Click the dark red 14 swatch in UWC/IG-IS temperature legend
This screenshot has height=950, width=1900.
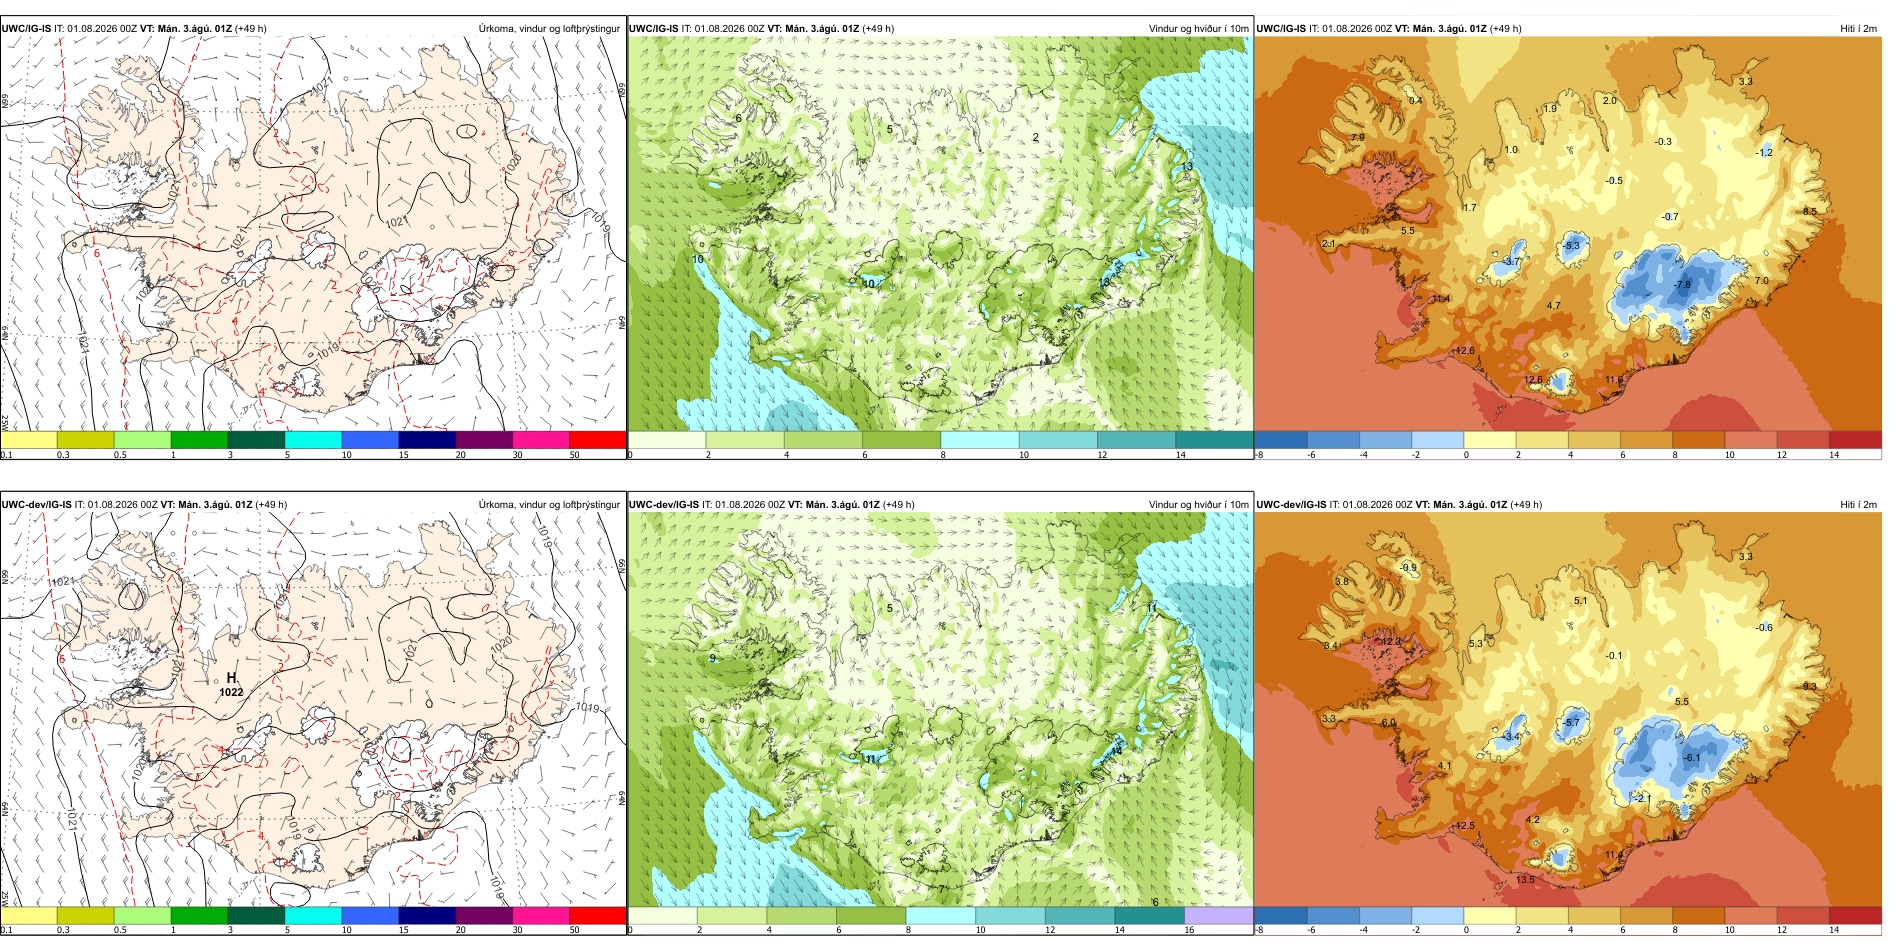tap(1855, 440)
